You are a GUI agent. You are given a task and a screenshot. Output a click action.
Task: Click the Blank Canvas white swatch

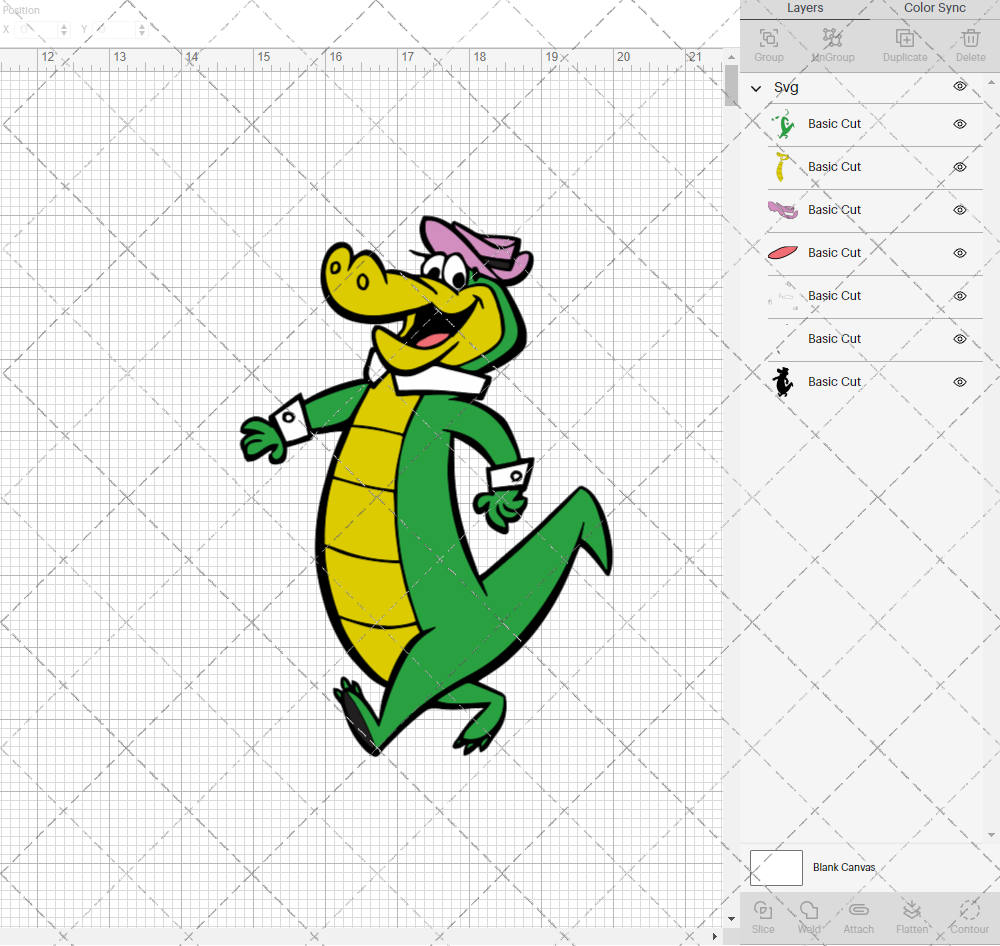(x=776, y=868)
